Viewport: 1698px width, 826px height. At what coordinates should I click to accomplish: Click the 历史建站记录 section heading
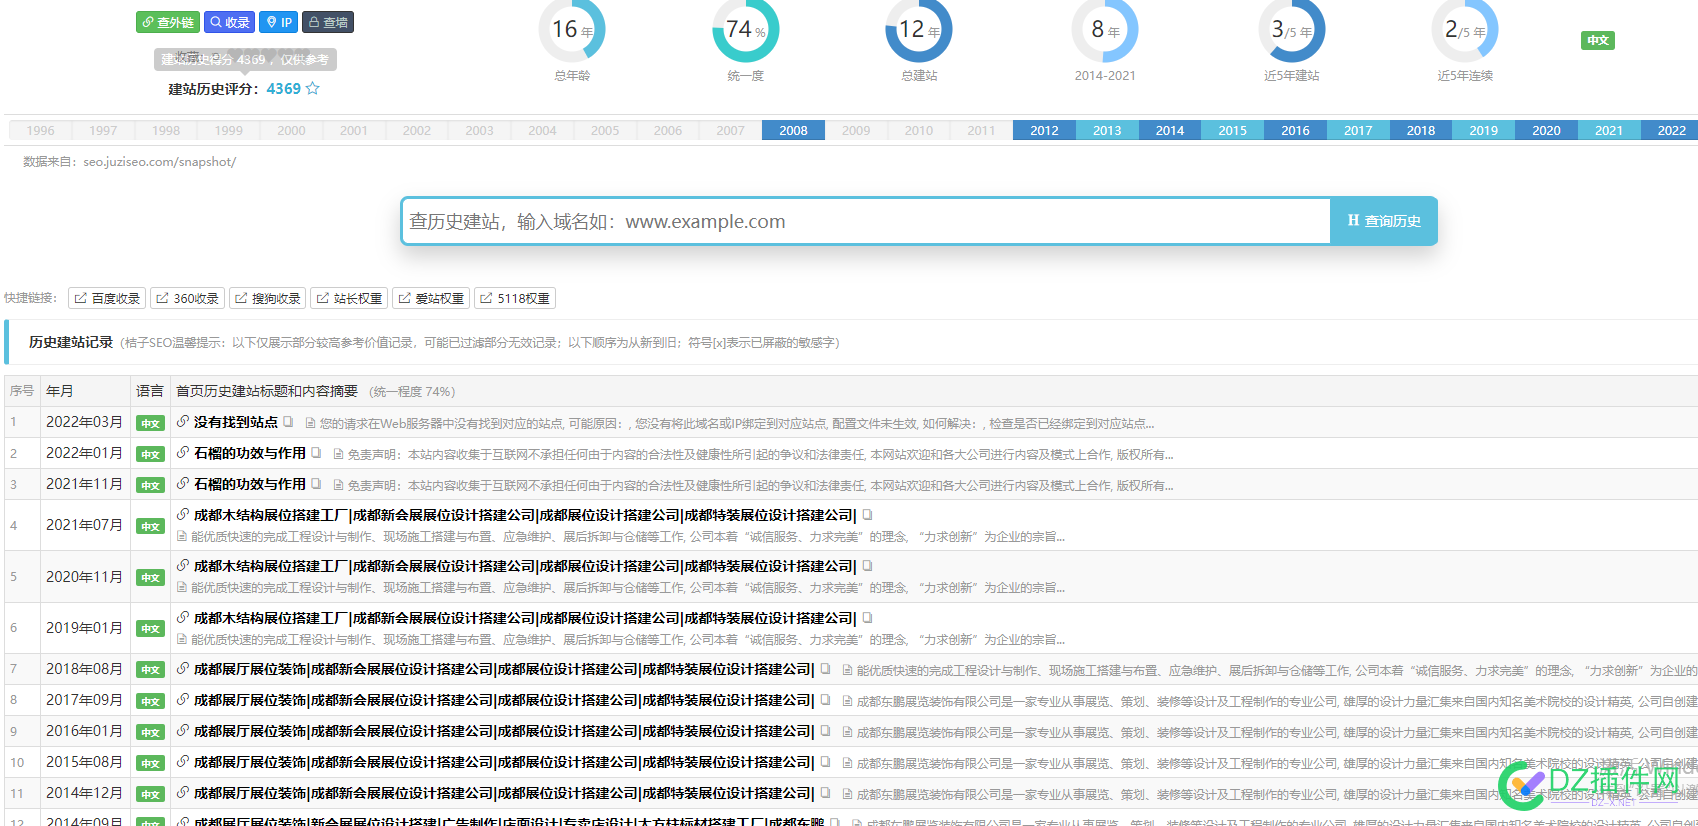pyautogui.click(x=71, y=342)
